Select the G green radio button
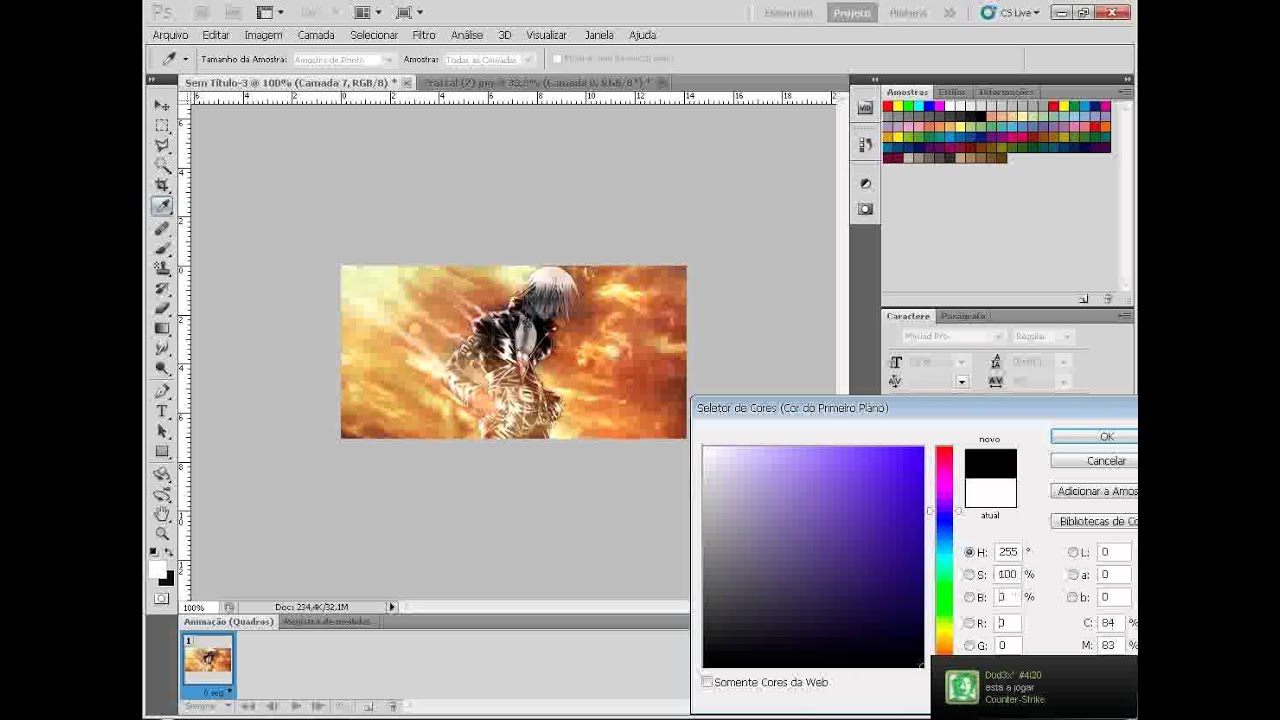 (969, 646)
